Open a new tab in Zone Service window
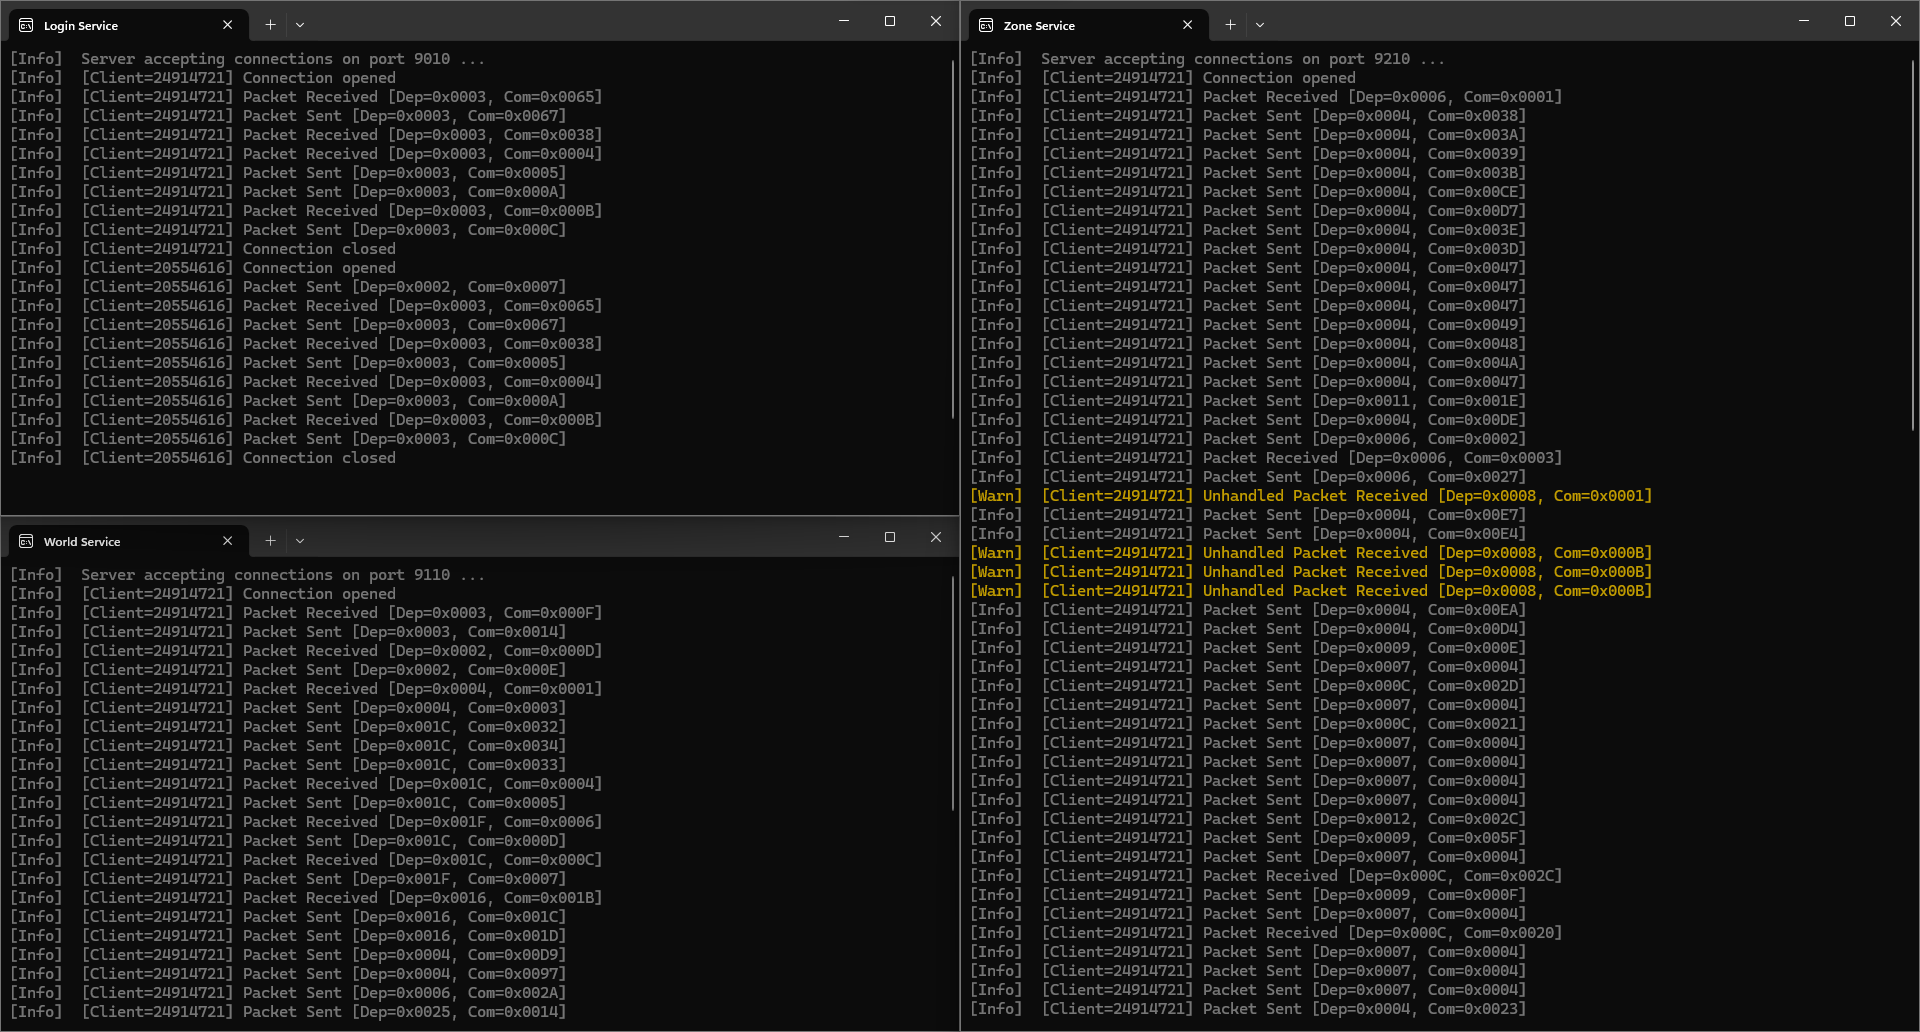This screenshot has height=1032, width=1920. pyautogui.click(x=1230, y=25)
